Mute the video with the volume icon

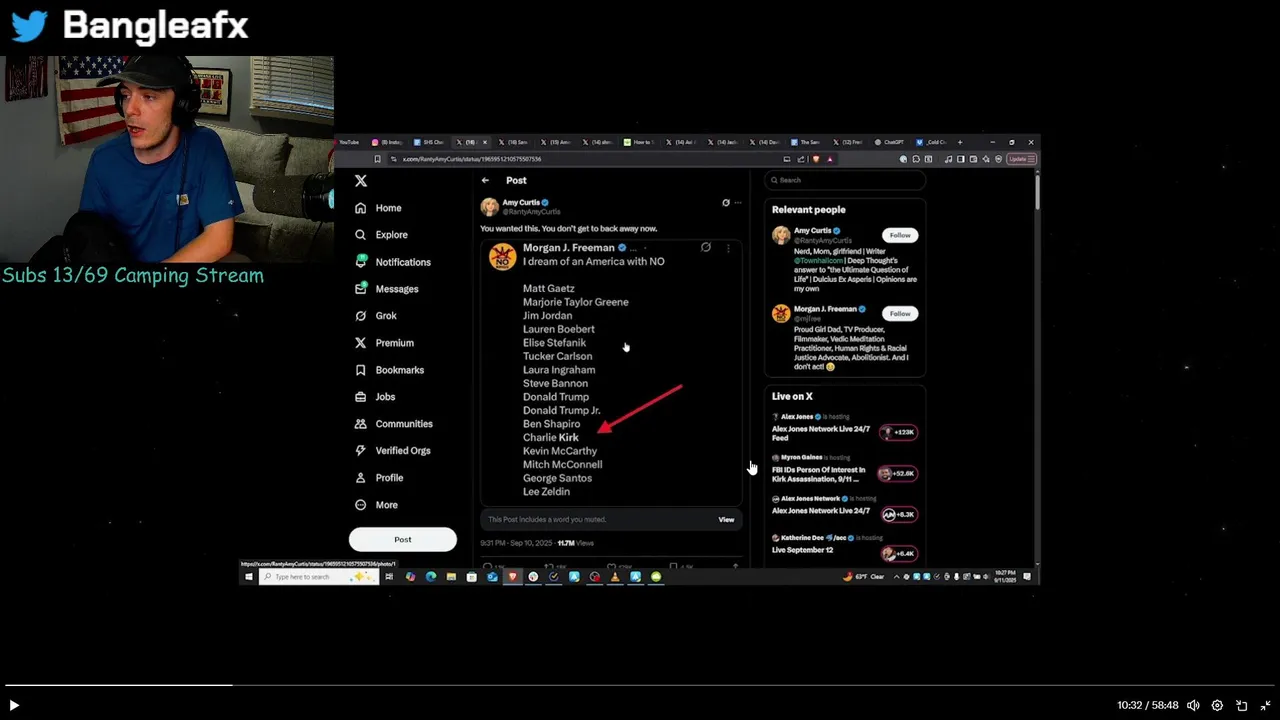[1193, 705]
